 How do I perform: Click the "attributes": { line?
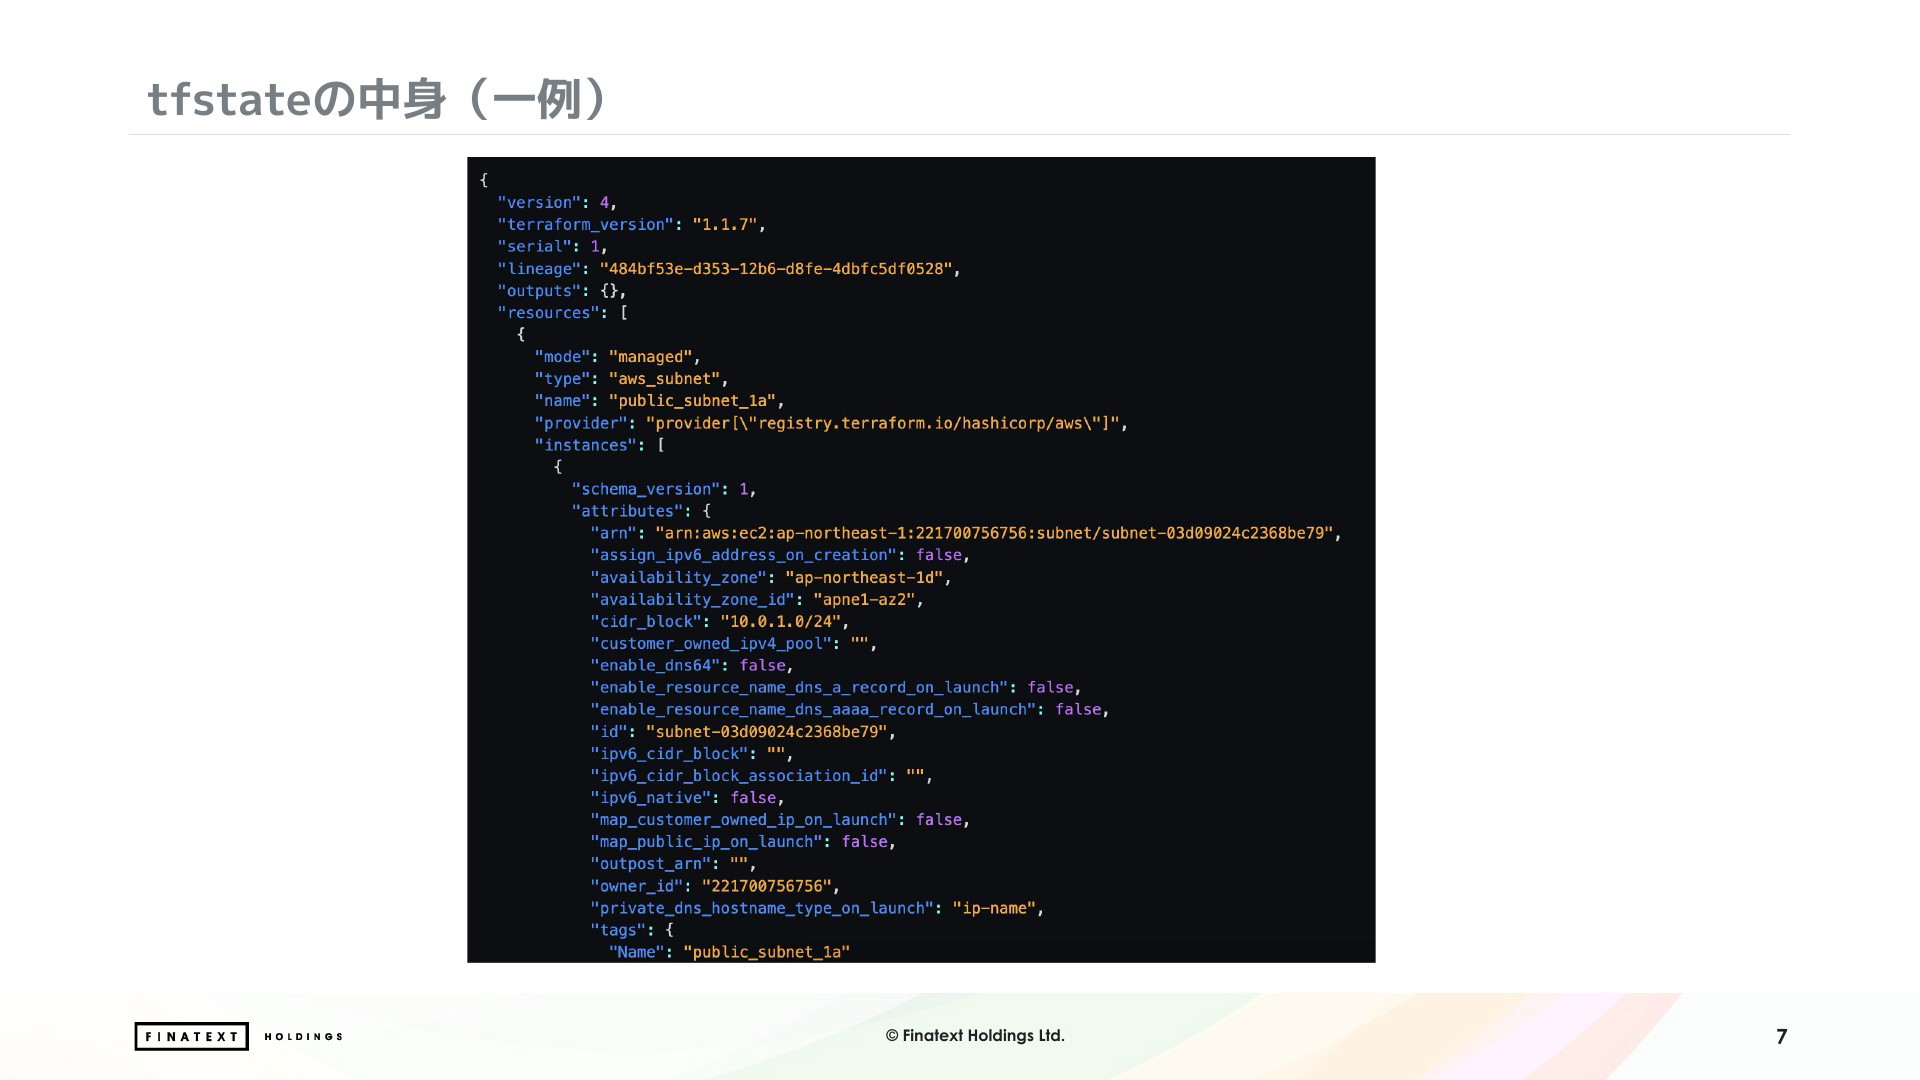641,511
